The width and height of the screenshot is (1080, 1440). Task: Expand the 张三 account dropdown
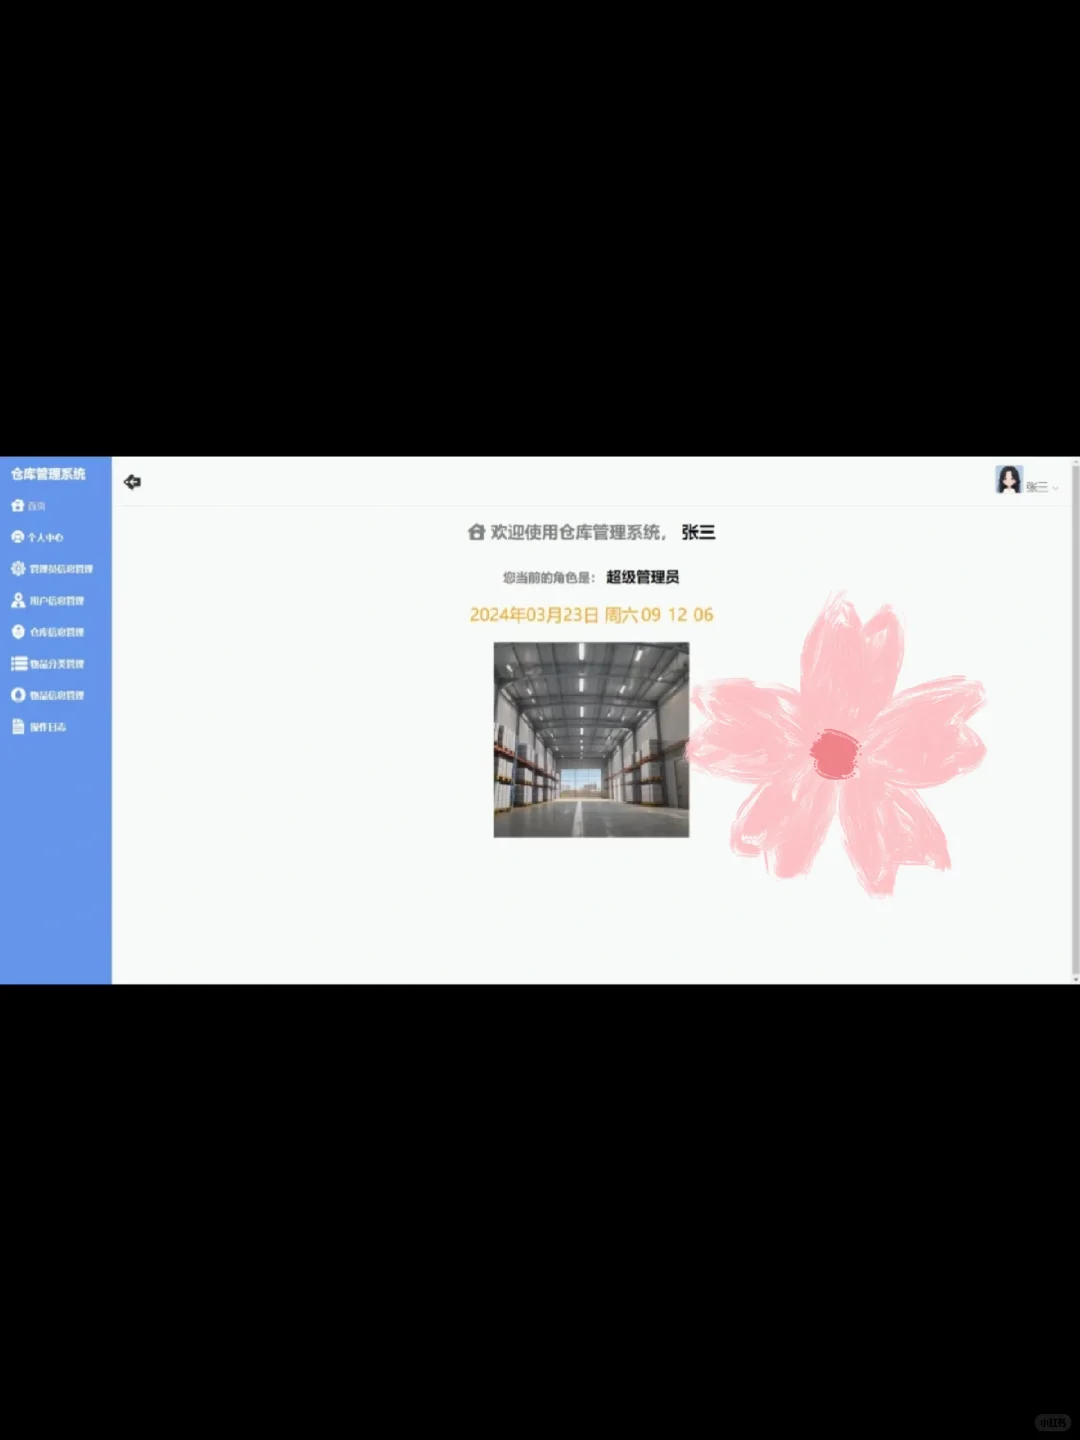pos(1037,486)
